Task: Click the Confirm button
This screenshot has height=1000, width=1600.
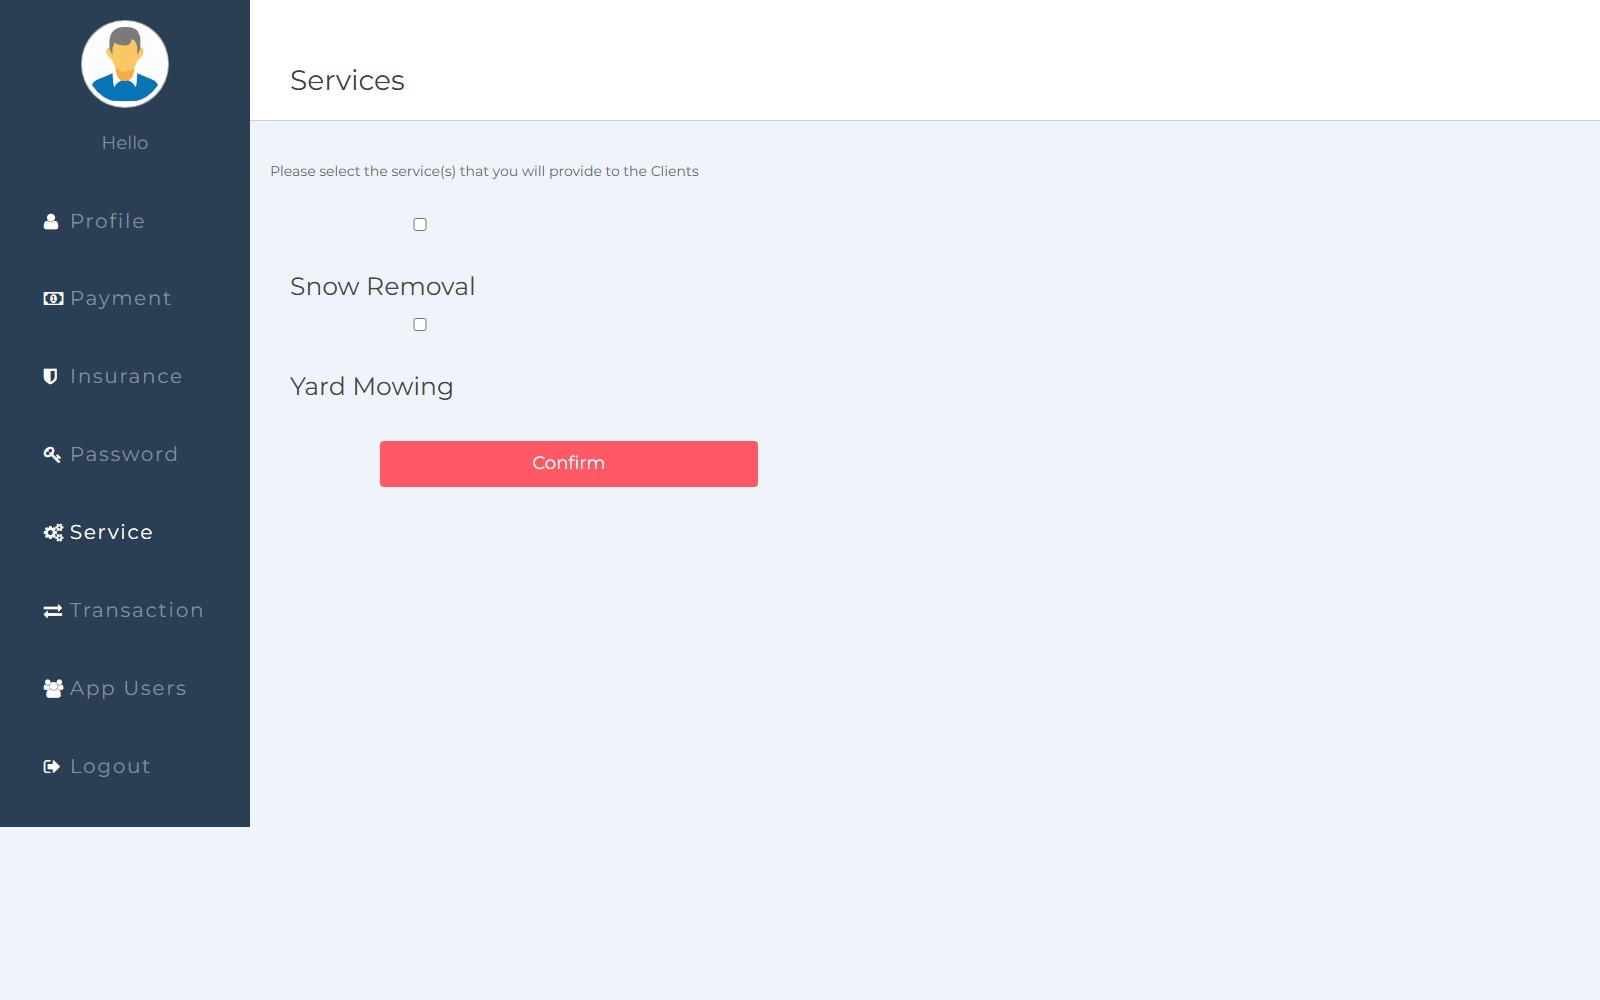Action: coord(569,464)
